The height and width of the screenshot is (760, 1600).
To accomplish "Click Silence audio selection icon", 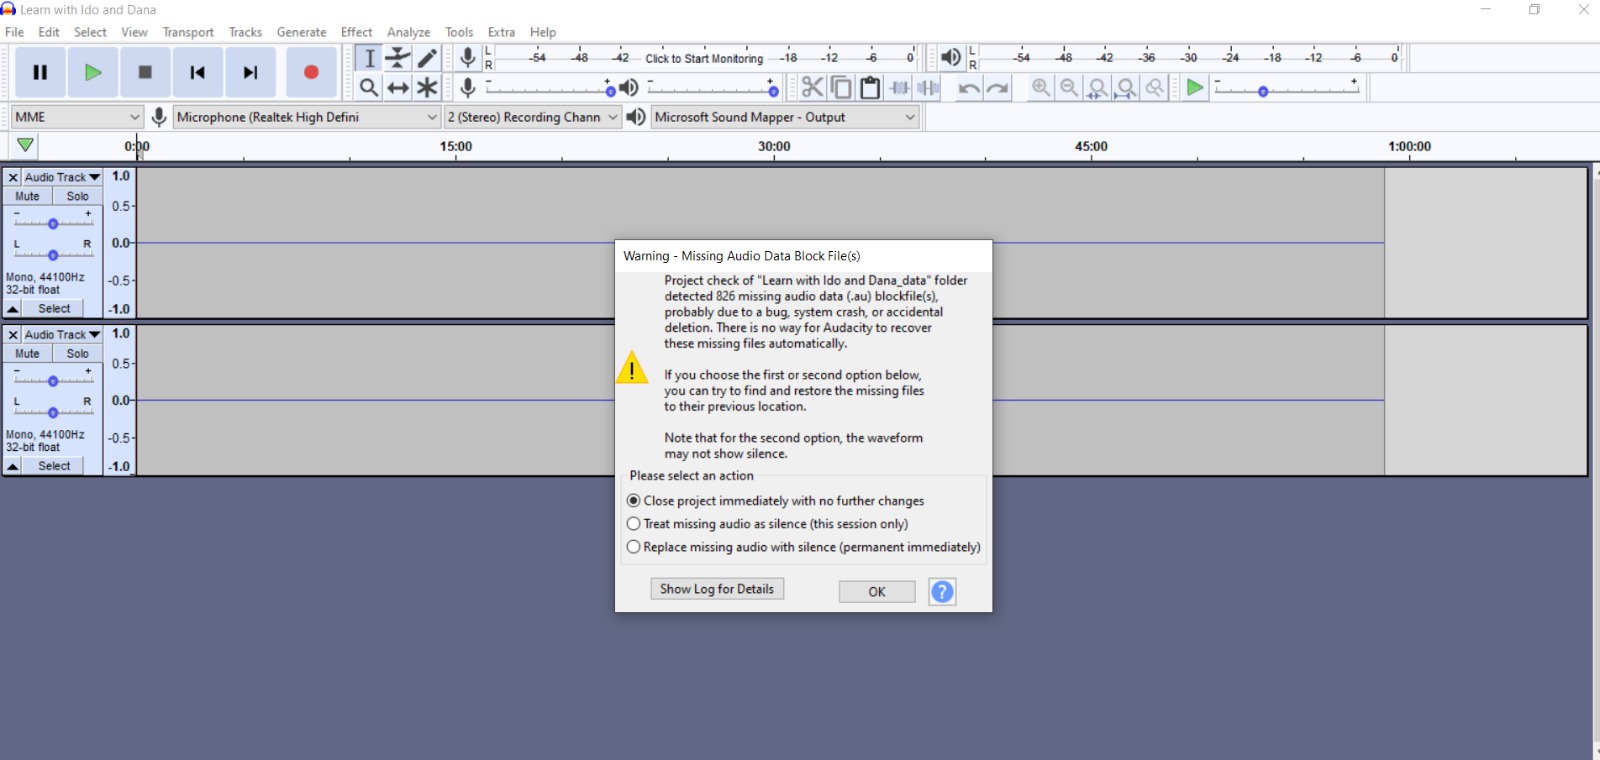I will (928, 88).
